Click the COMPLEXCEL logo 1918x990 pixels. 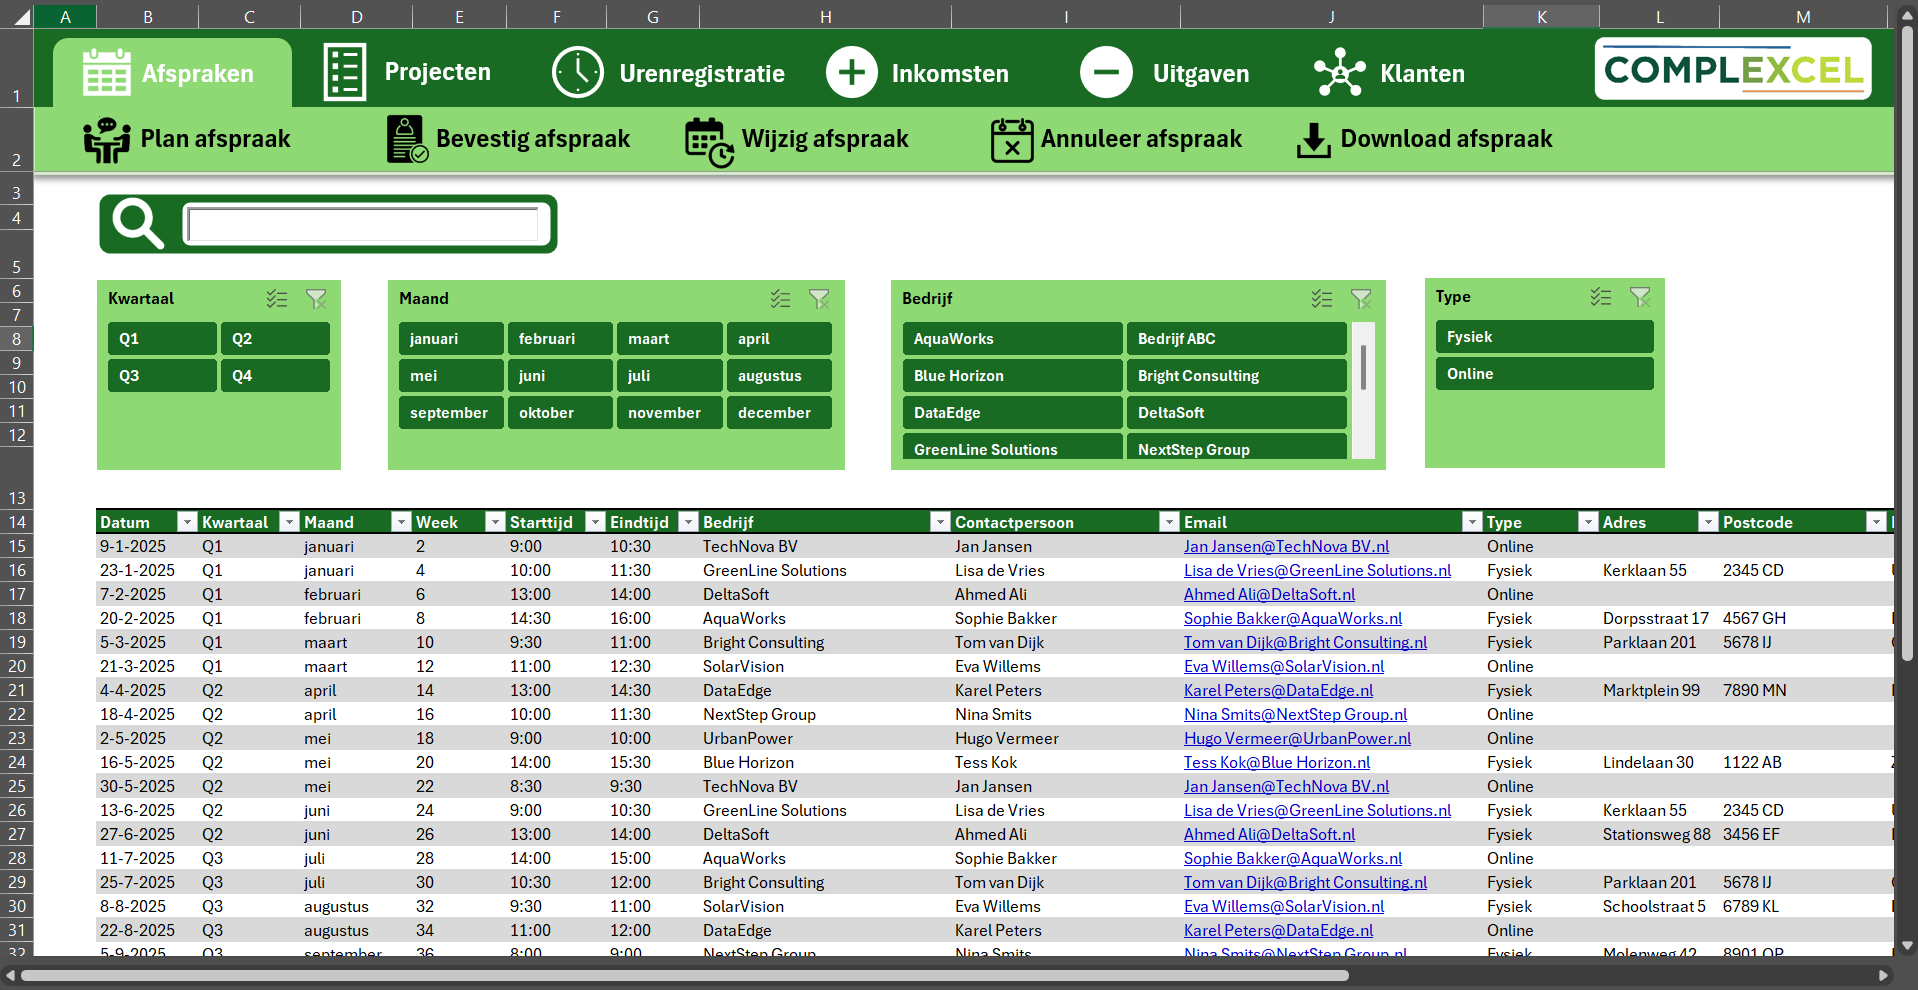(1733, 69)
